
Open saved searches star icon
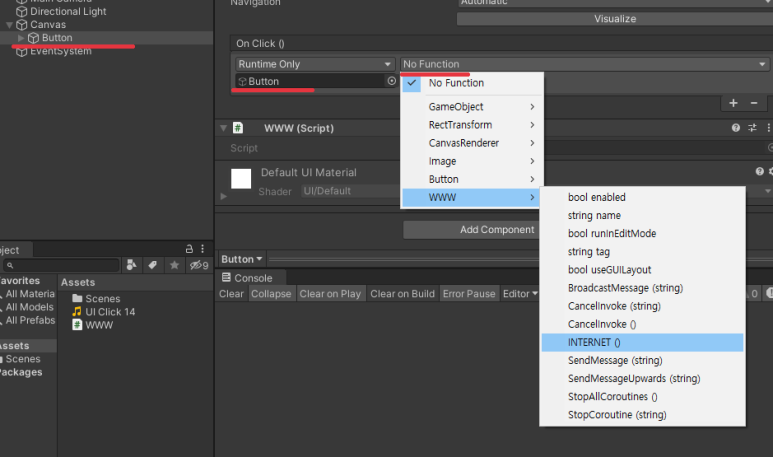[174, 265]
